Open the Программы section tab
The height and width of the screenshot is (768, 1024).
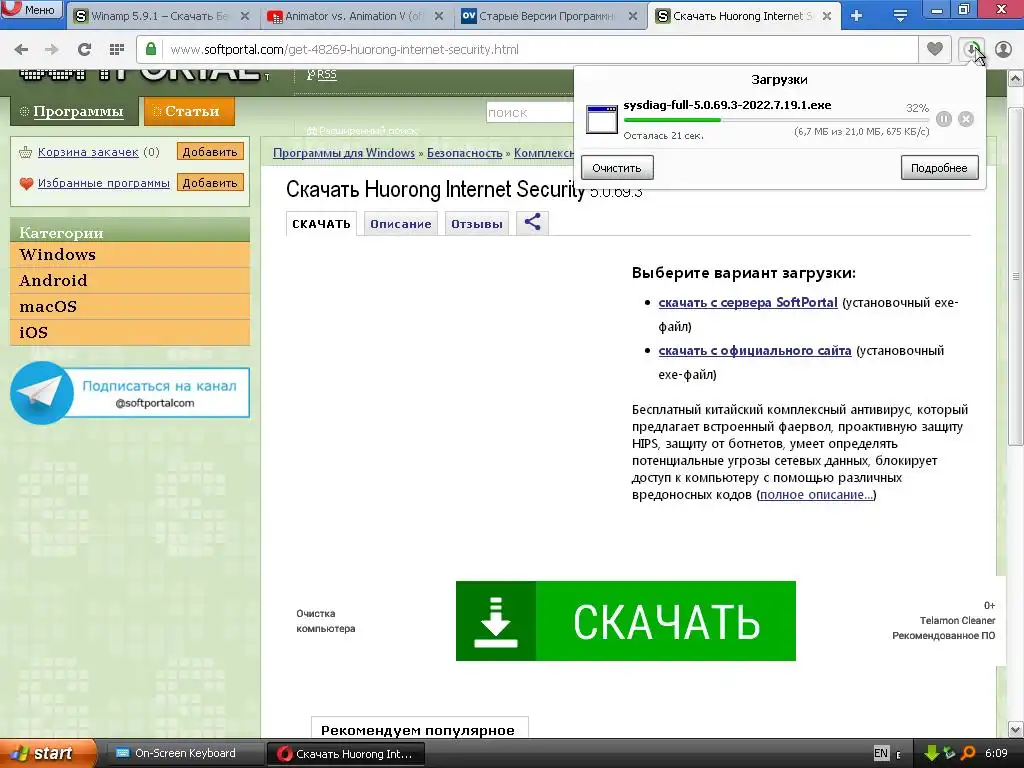(74, 112)
